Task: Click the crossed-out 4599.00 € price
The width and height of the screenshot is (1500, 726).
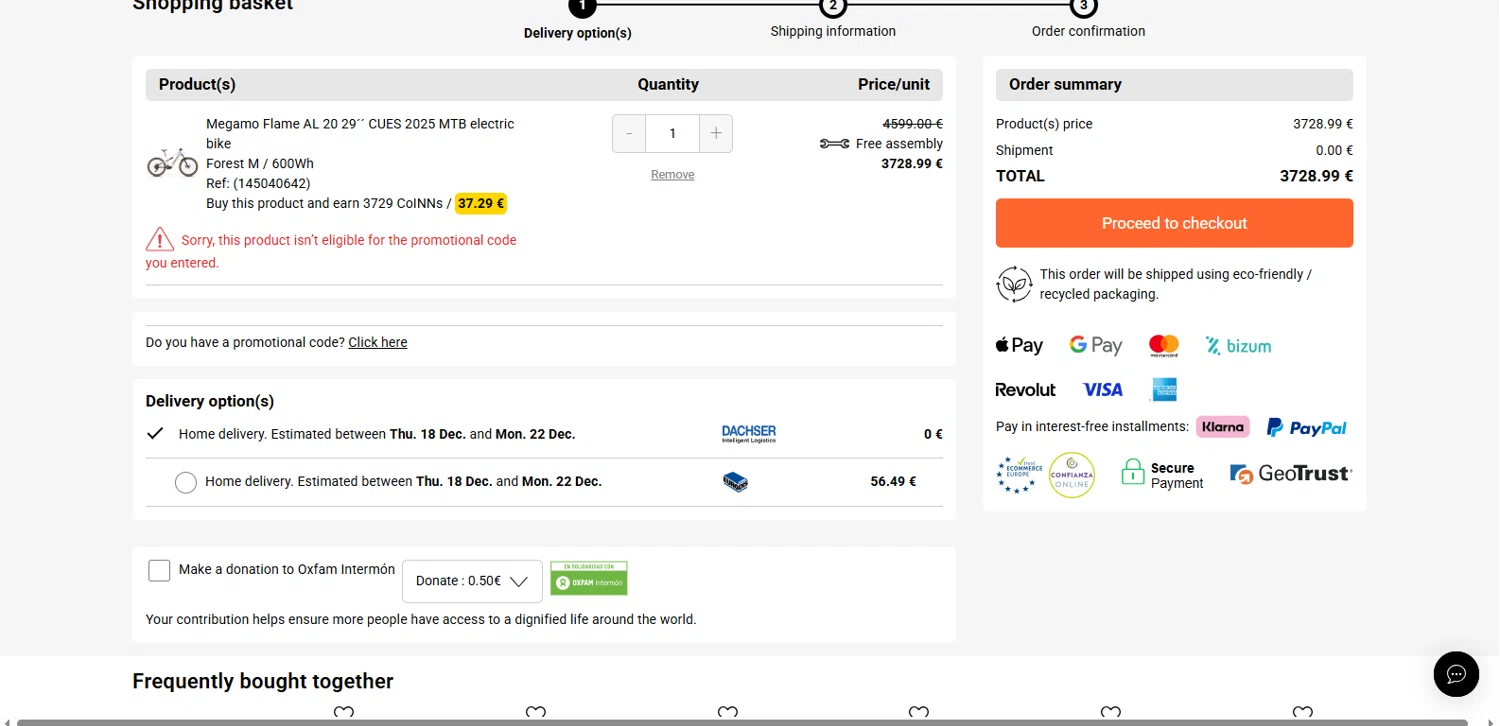Action: tap(912, 124)
